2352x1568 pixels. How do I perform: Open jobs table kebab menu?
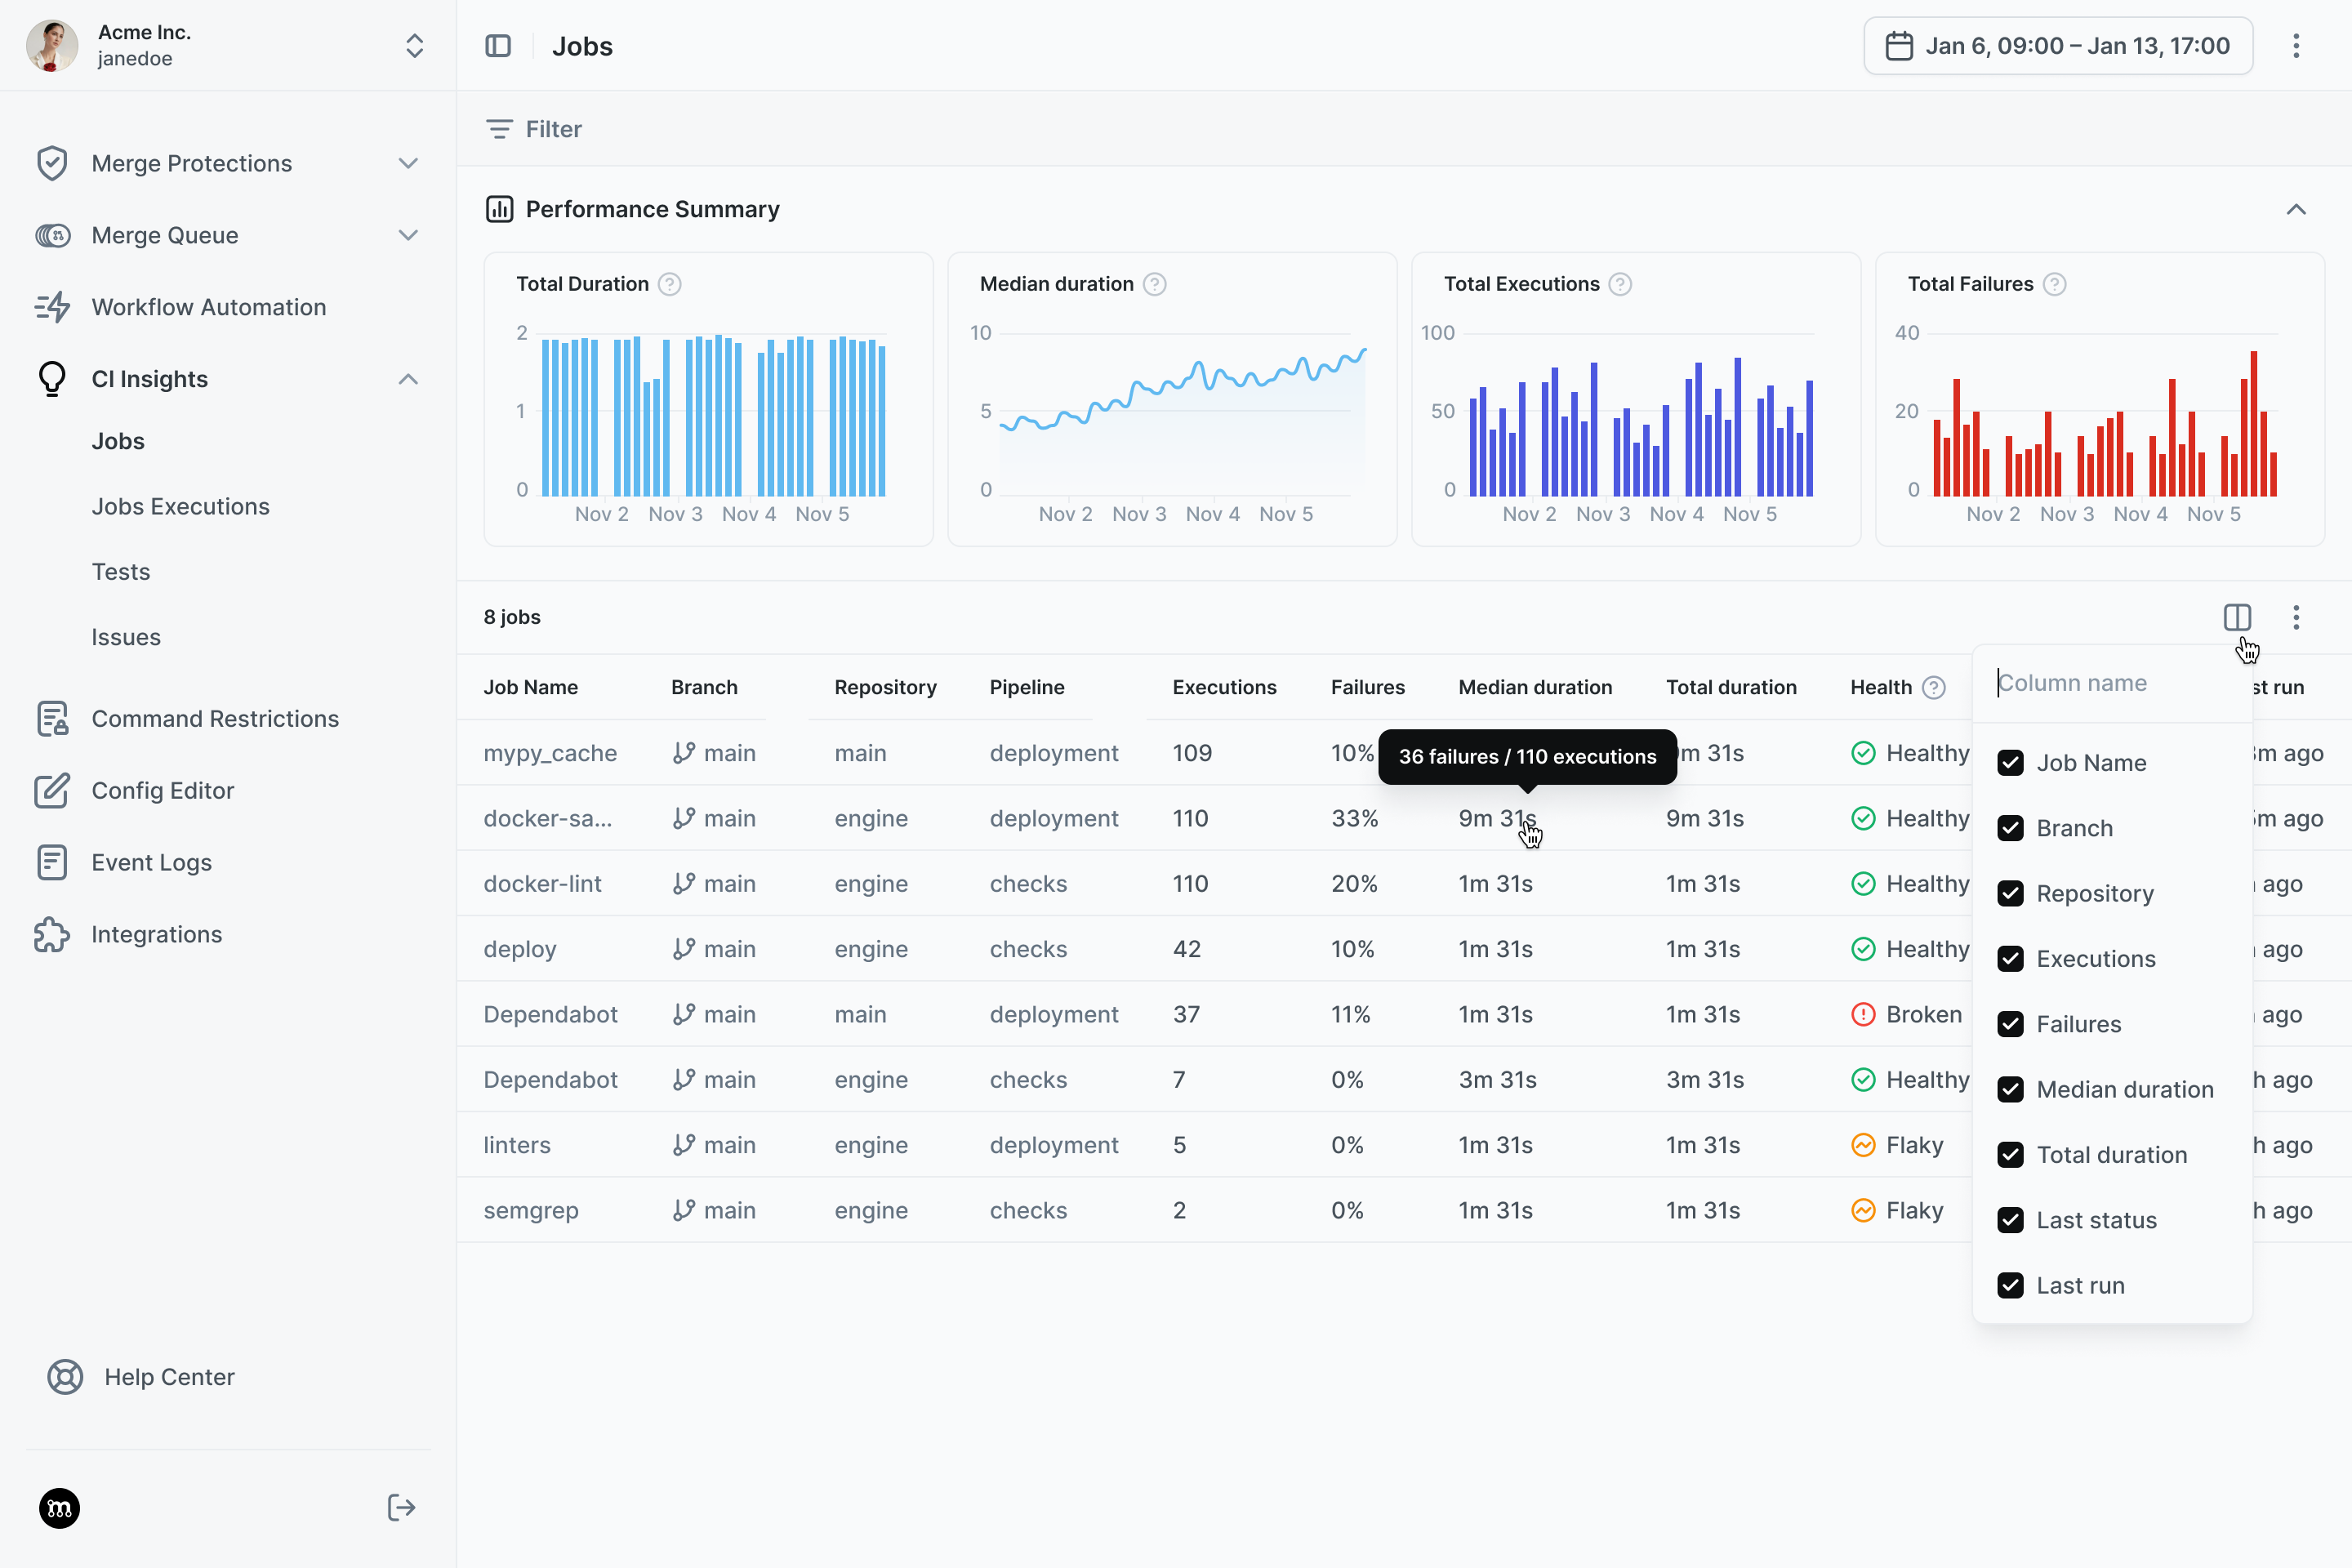pos(2296,617)
